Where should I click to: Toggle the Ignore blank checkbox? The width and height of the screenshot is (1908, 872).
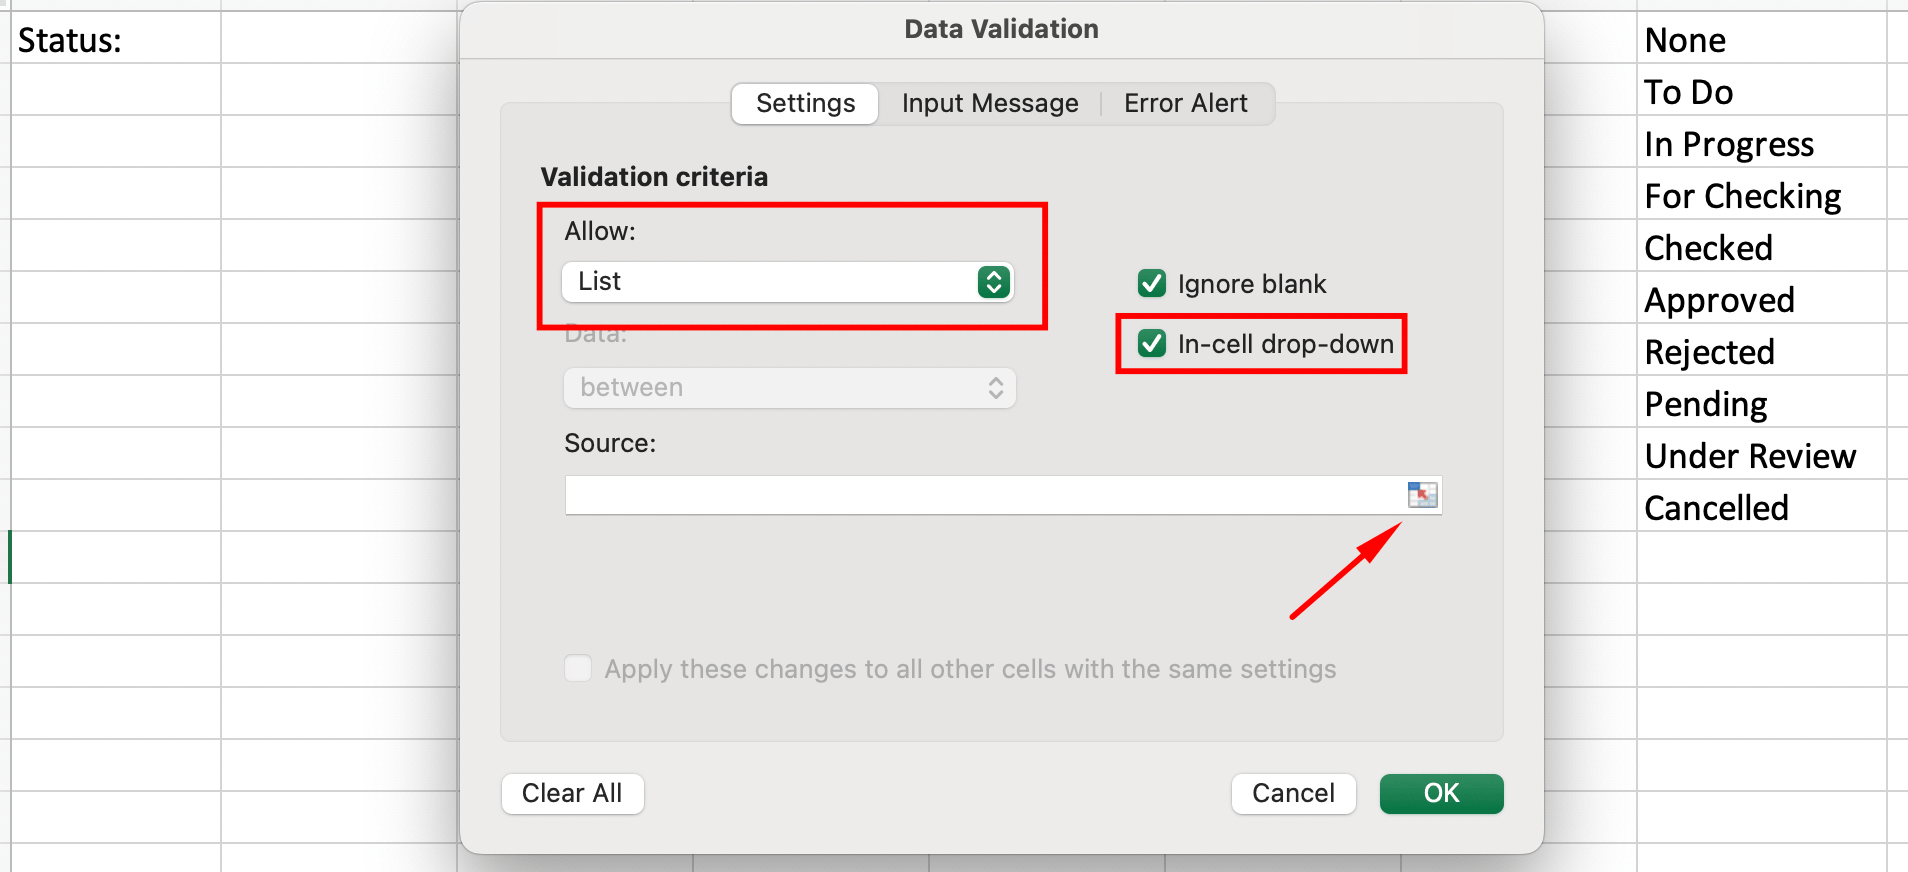click(1152, 284)
